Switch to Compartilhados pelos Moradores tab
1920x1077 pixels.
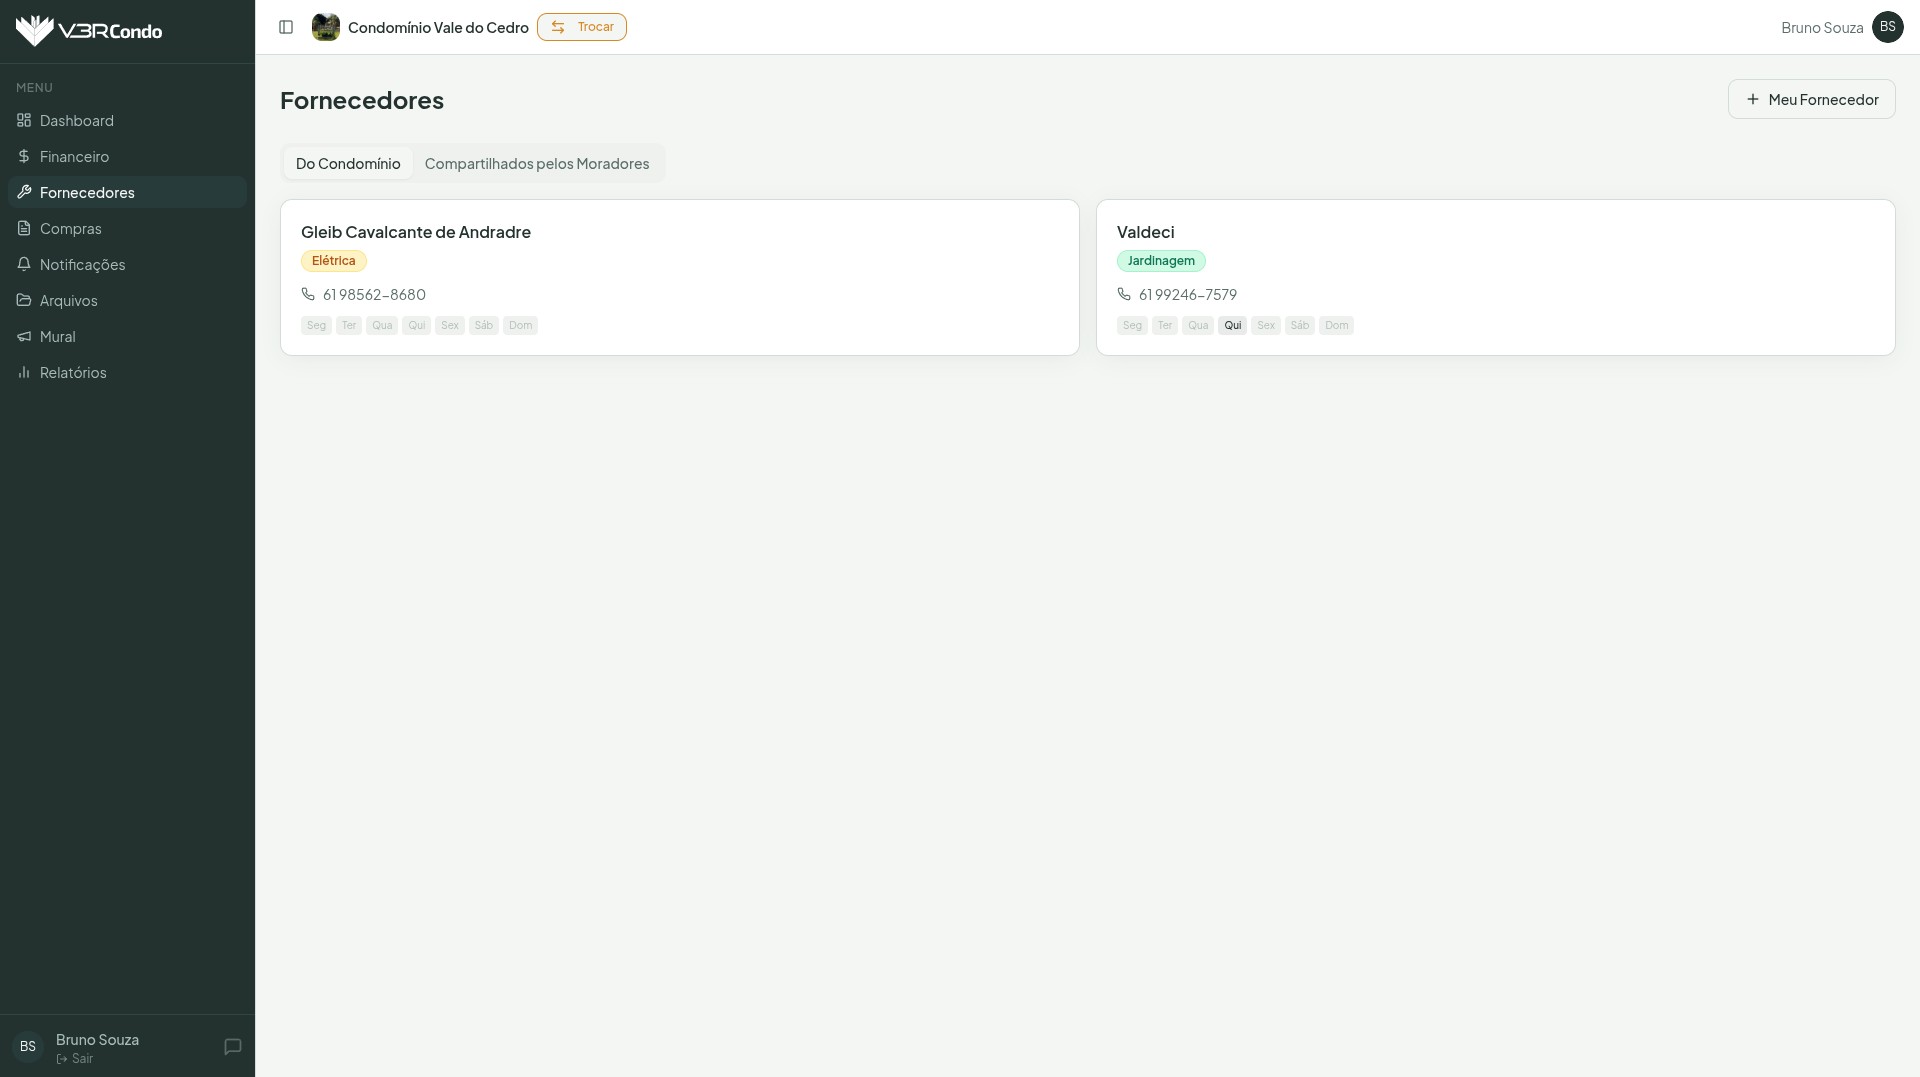point(536,163)
